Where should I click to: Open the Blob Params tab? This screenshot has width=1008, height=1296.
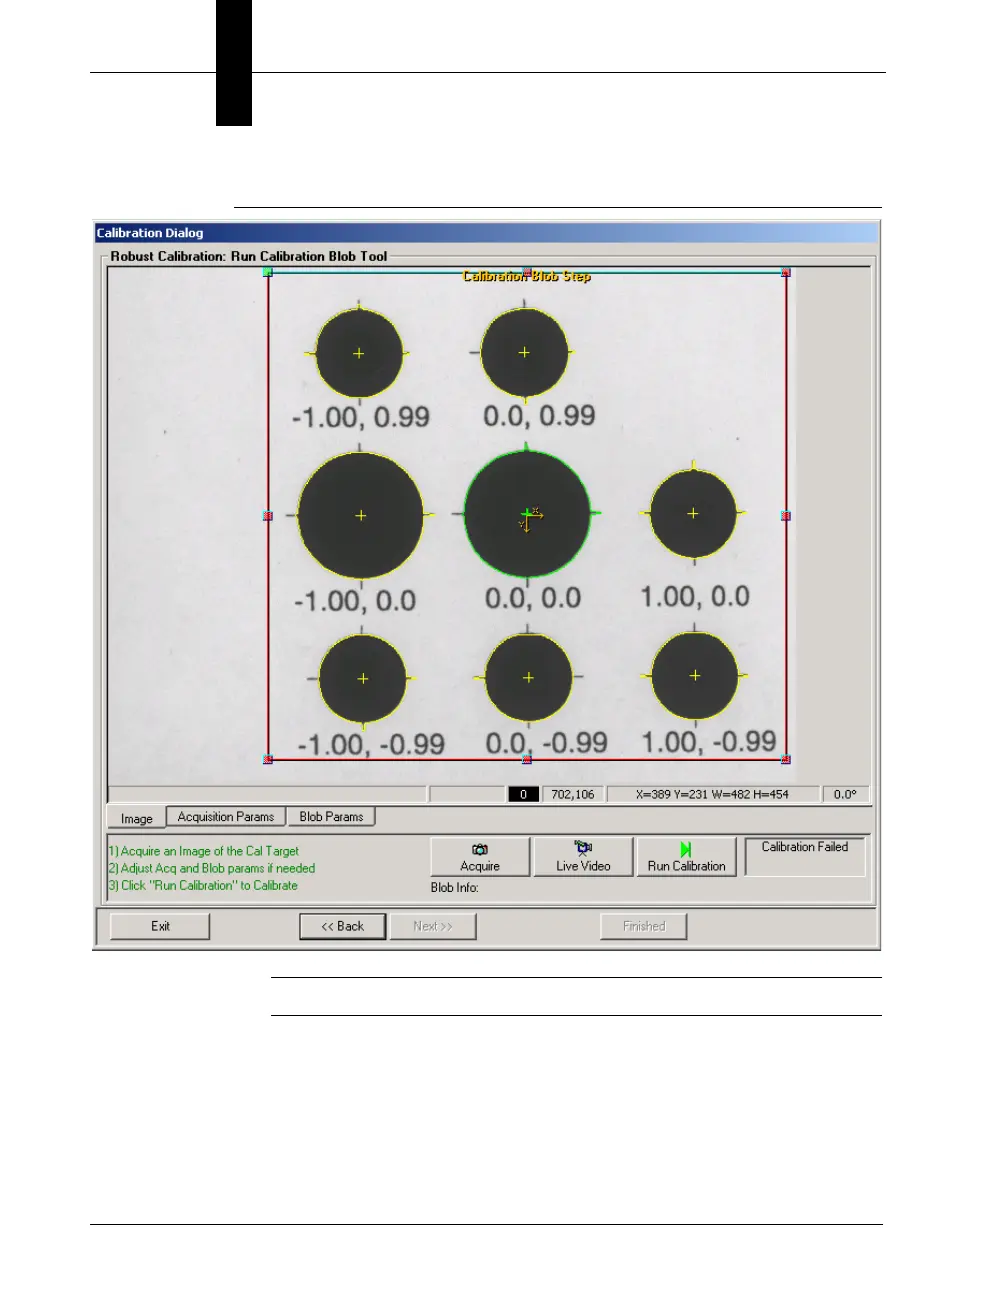pos(331,817)
